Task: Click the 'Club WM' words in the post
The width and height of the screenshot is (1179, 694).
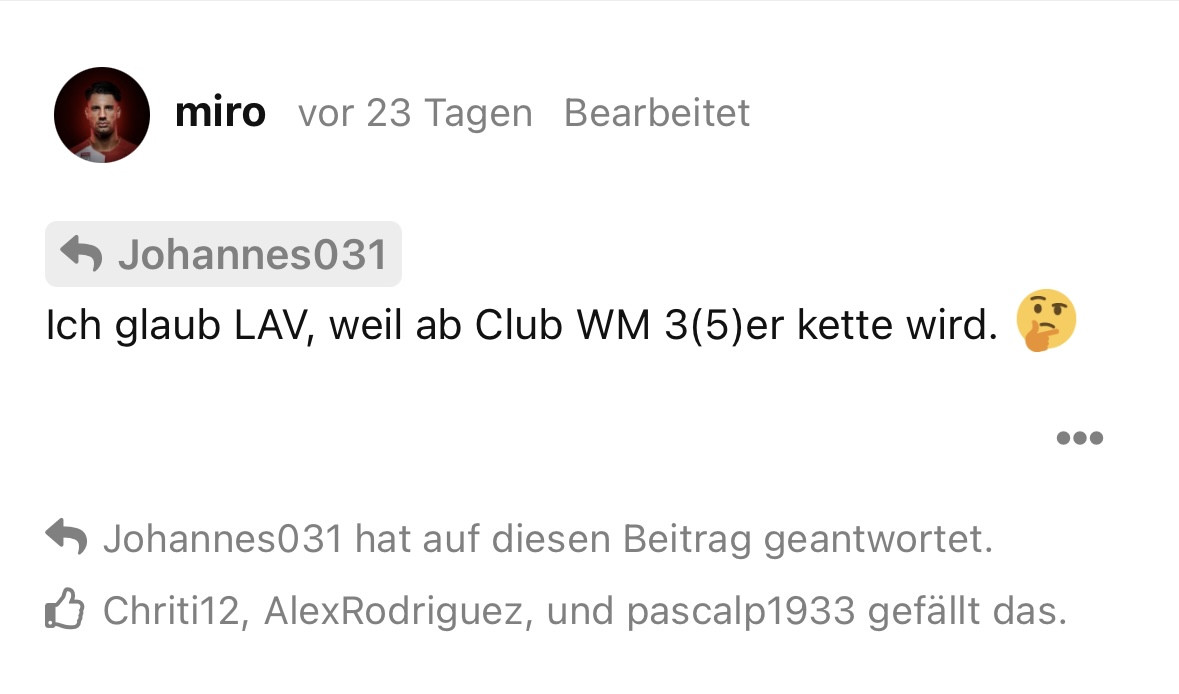Action: 562,326
